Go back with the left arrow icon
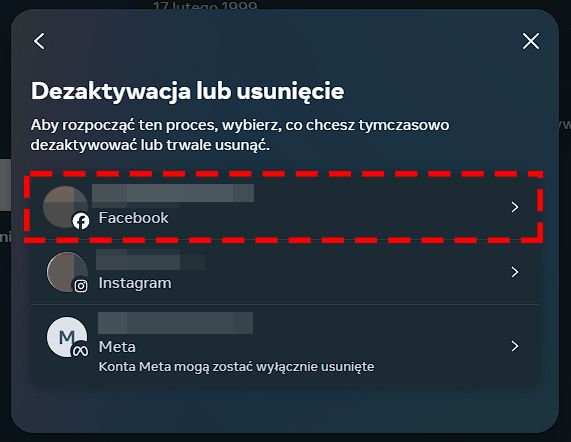This screenshot has height=442, width=571. [x=39, y=41]
